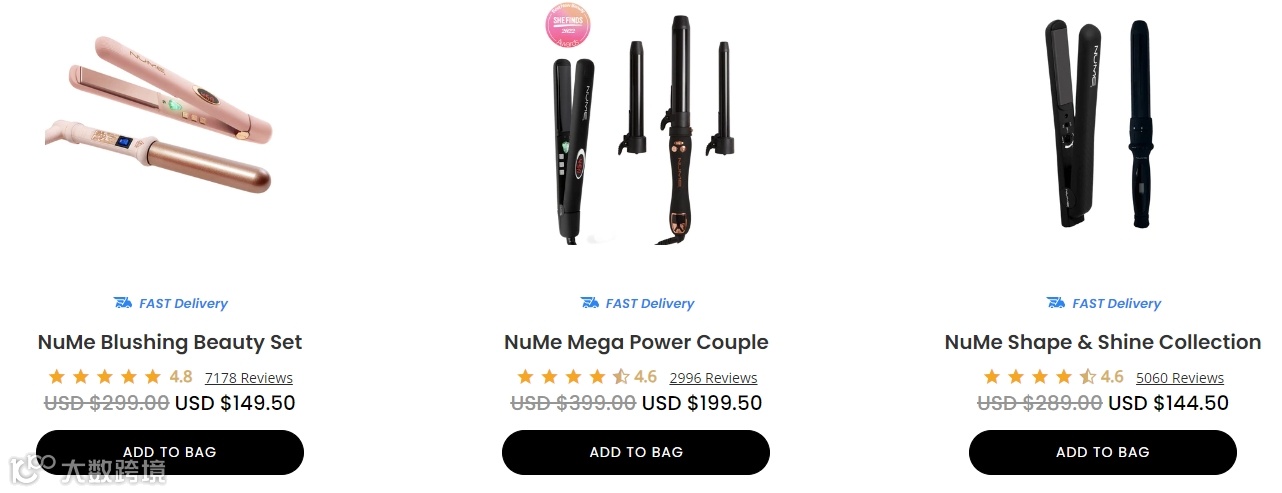Open the NuMe Mega Power Couple title
Viewport: 1282px width, 493px height.
pyautogui.click(x=636, y=342)
